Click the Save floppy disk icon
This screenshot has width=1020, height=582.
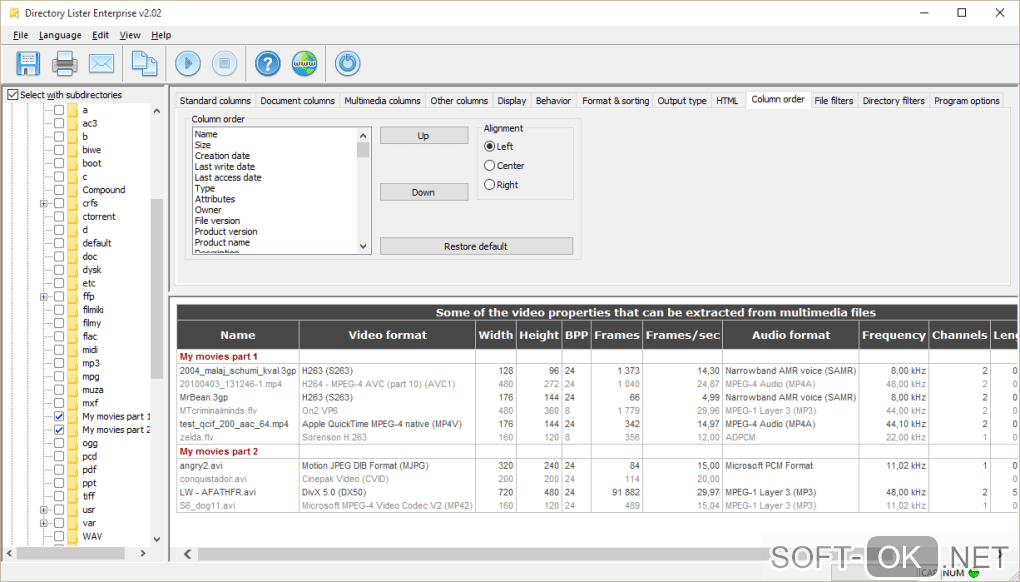pos(27,63)
